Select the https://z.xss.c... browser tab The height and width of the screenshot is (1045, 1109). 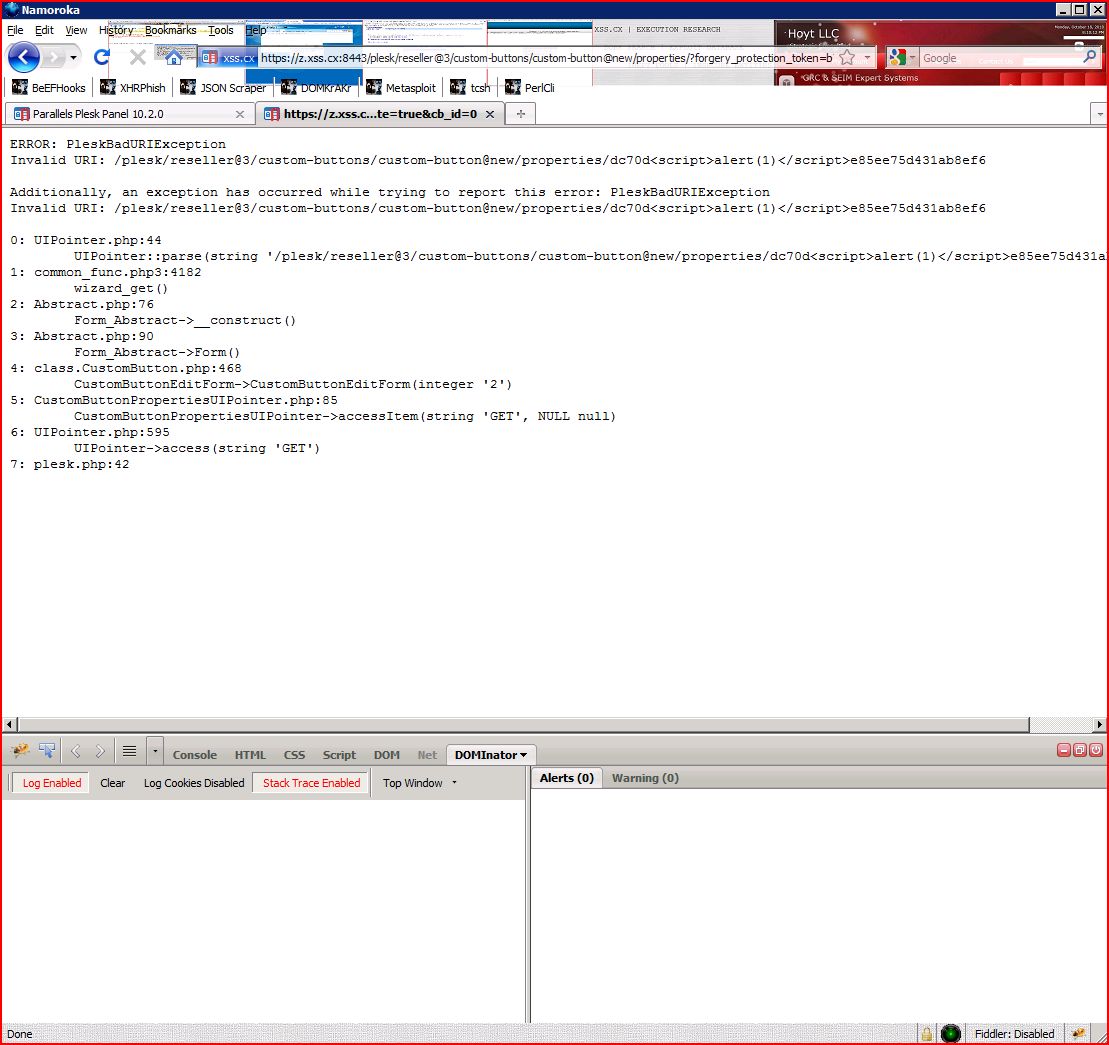tap(380, 114)
